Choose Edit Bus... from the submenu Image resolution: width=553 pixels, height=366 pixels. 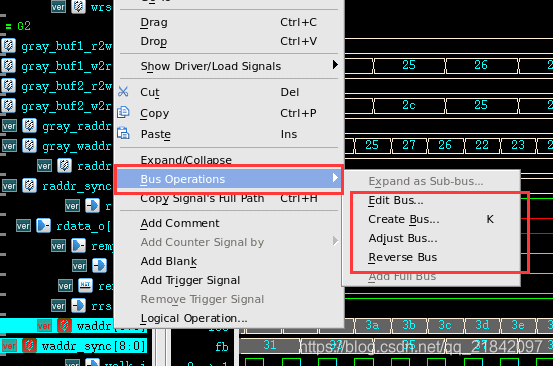tap(396, 200)
